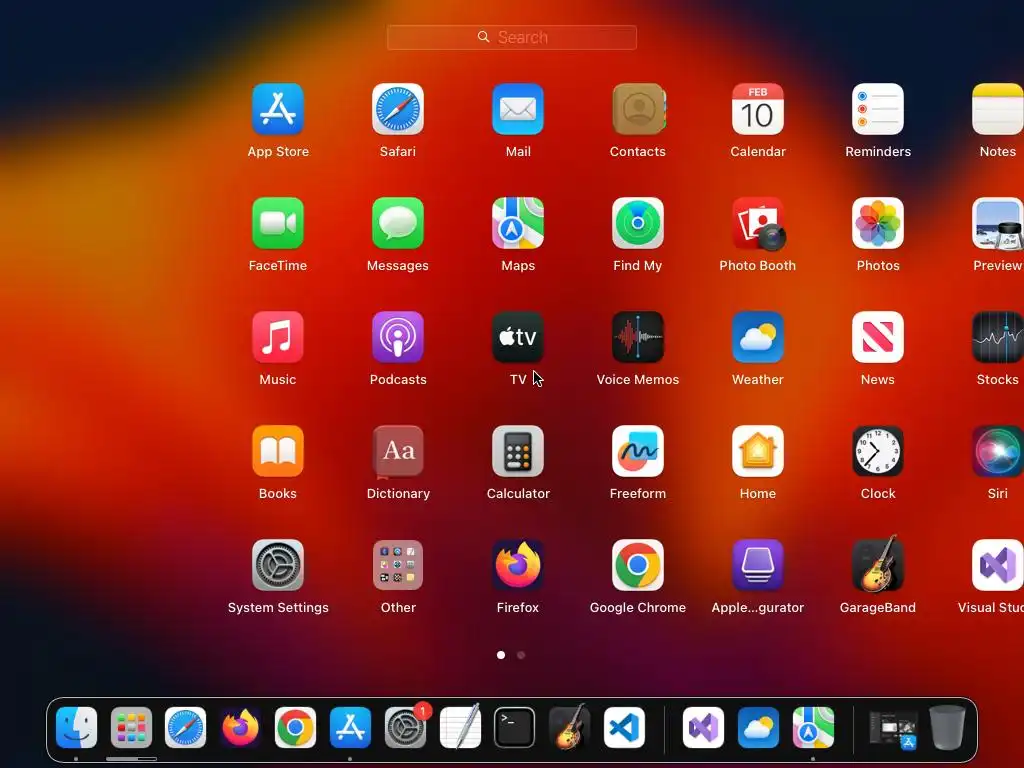
Task: Open the Stocks app
Action: (x=997, y=337)
